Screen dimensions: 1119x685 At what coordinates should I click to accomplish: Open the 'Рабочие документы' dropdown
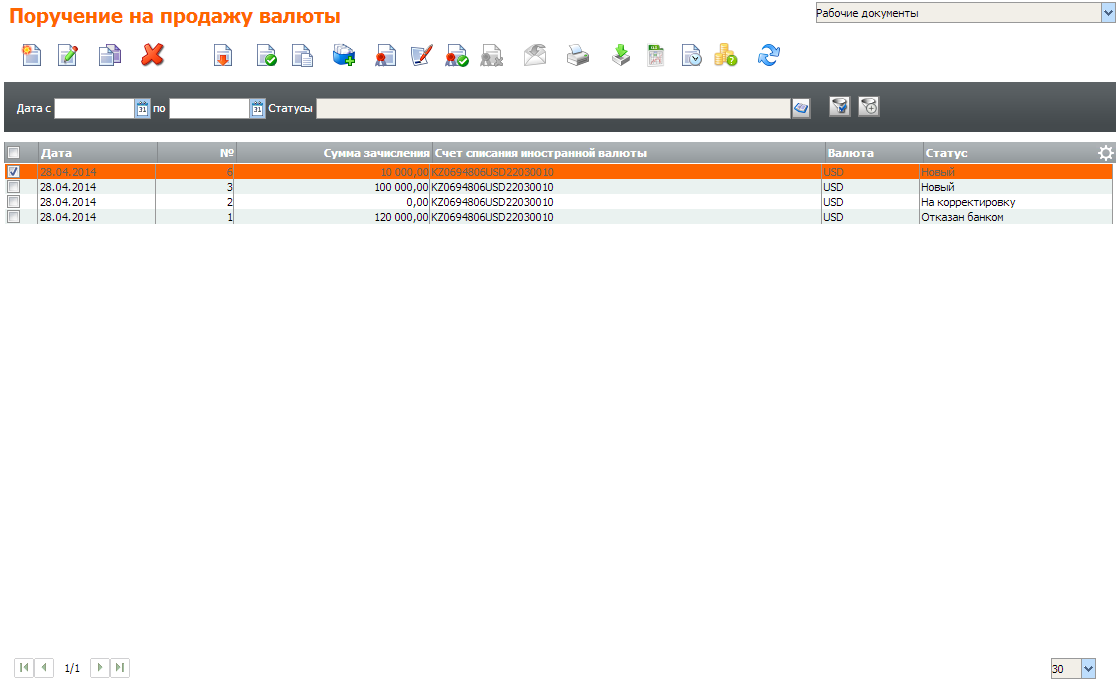[1108, 13]
